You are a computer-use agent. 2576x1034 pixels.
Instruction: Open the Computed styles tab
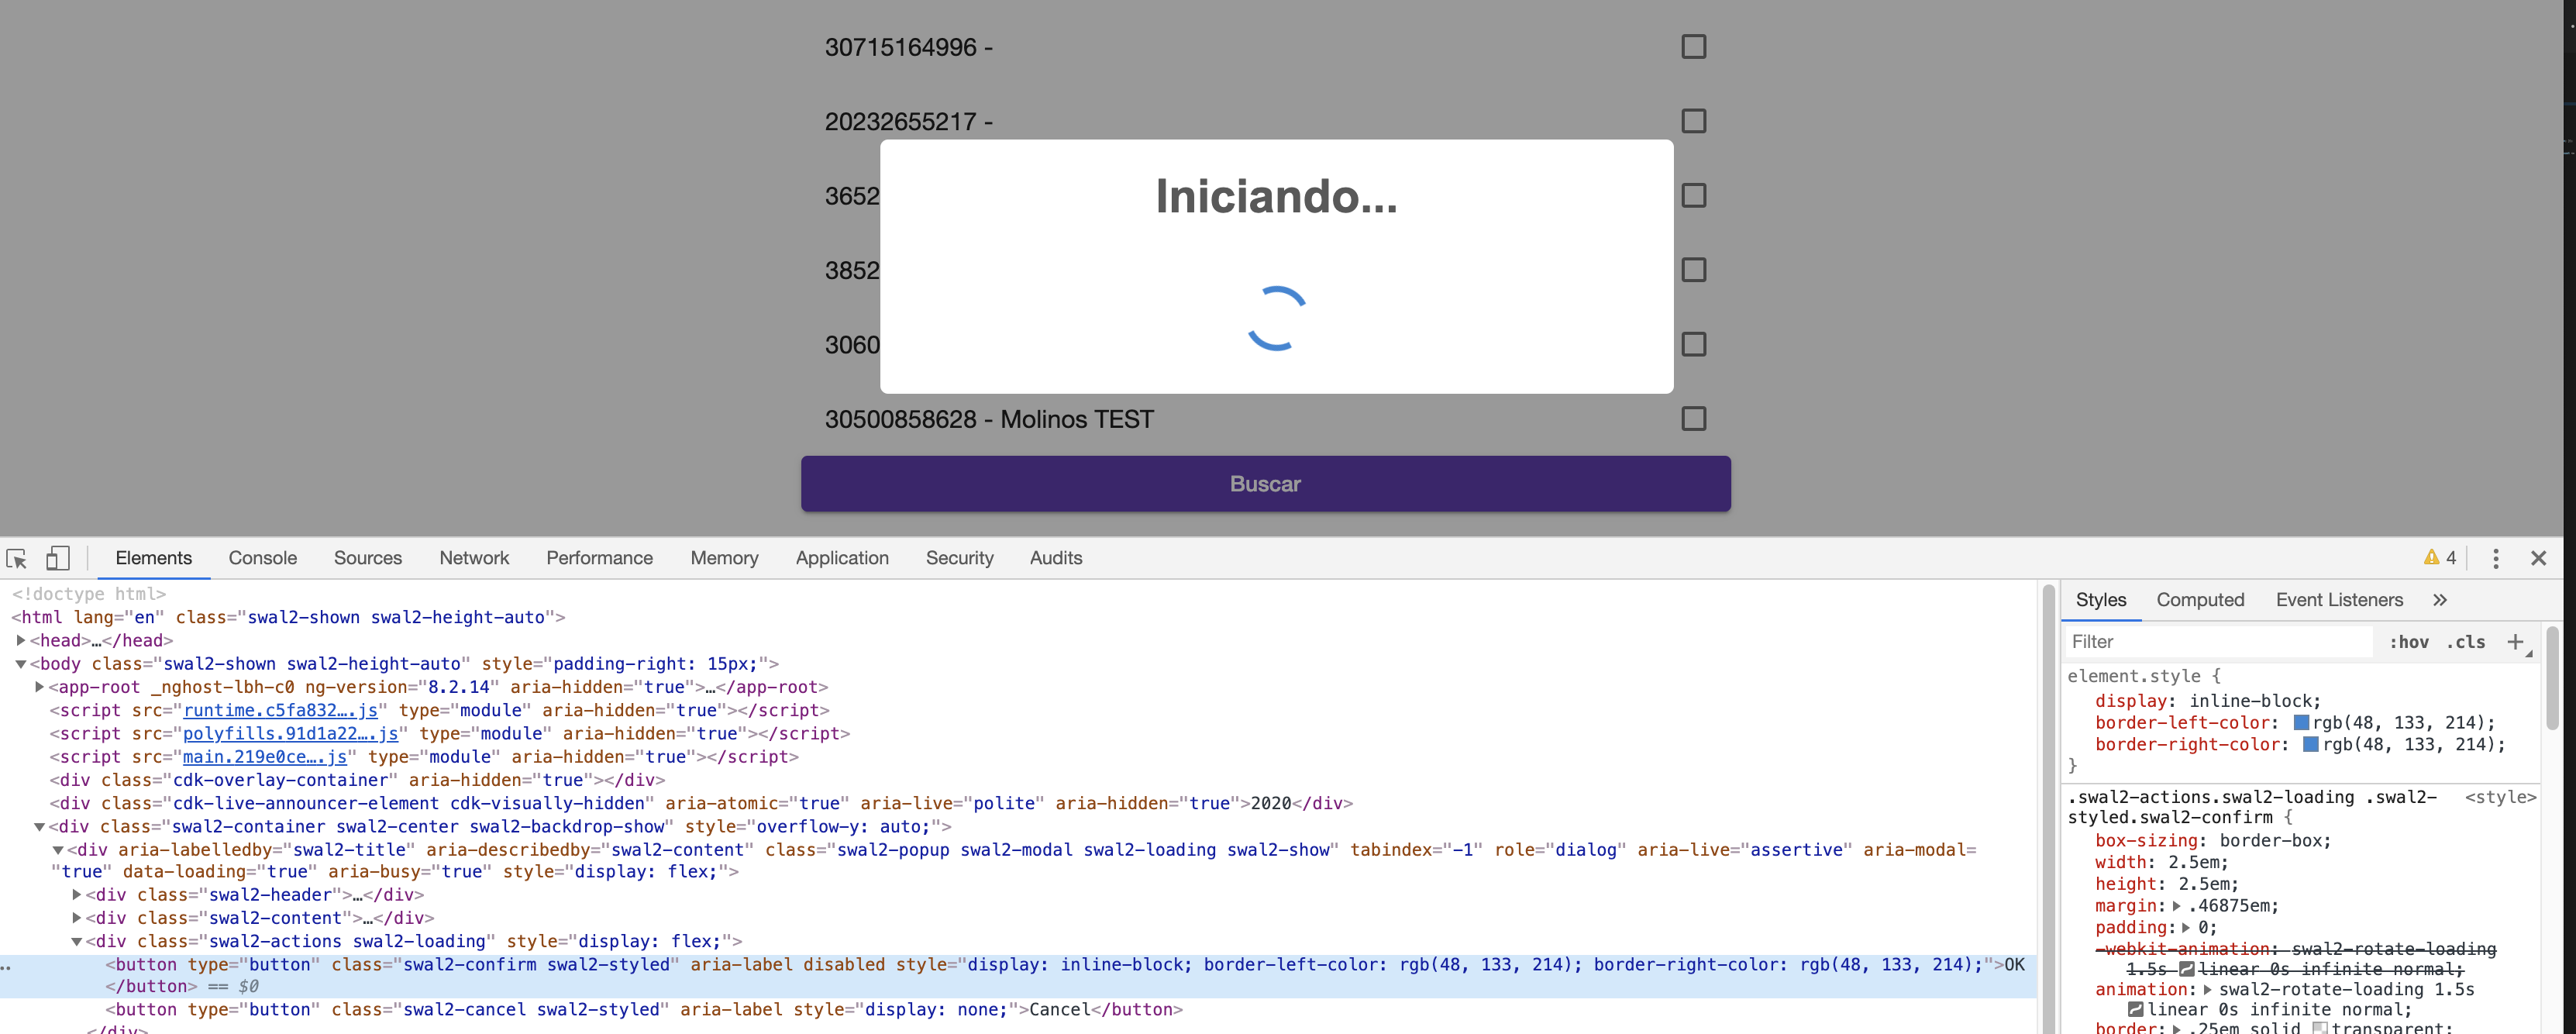[x=2200, y=599]
